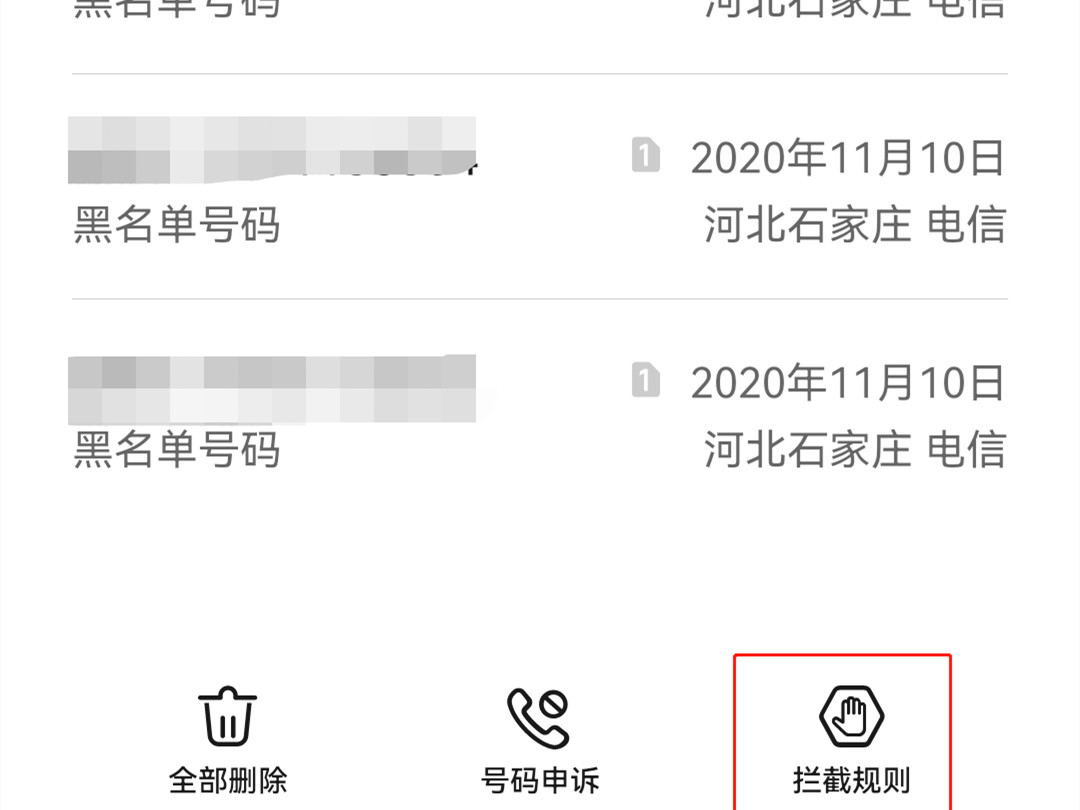Select the 号码申诉 label
1080x810 pixels.
click(x=540, y=780)
